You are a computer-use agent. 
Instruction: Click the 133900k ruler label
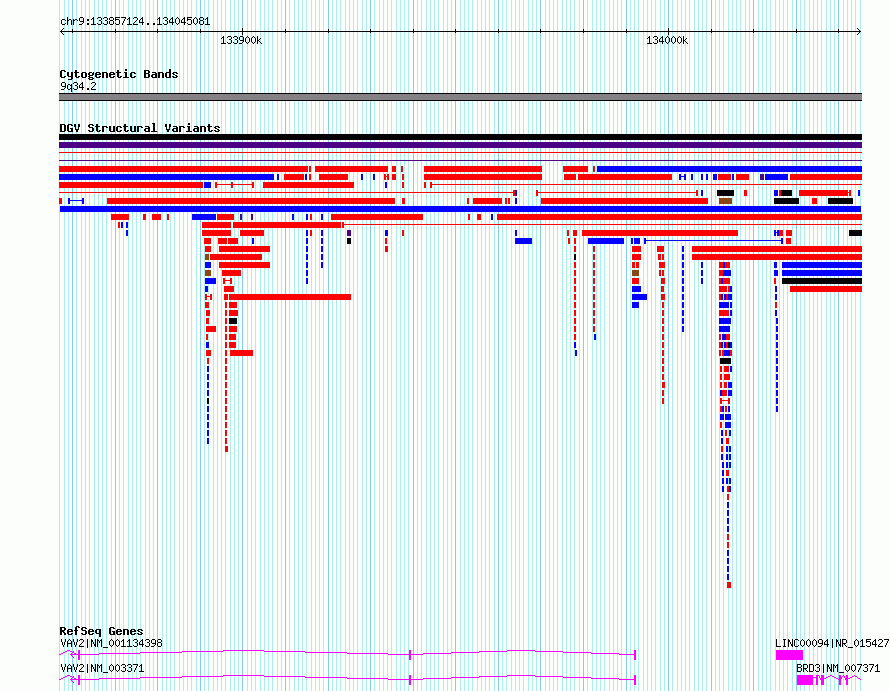tap(241, 41)
